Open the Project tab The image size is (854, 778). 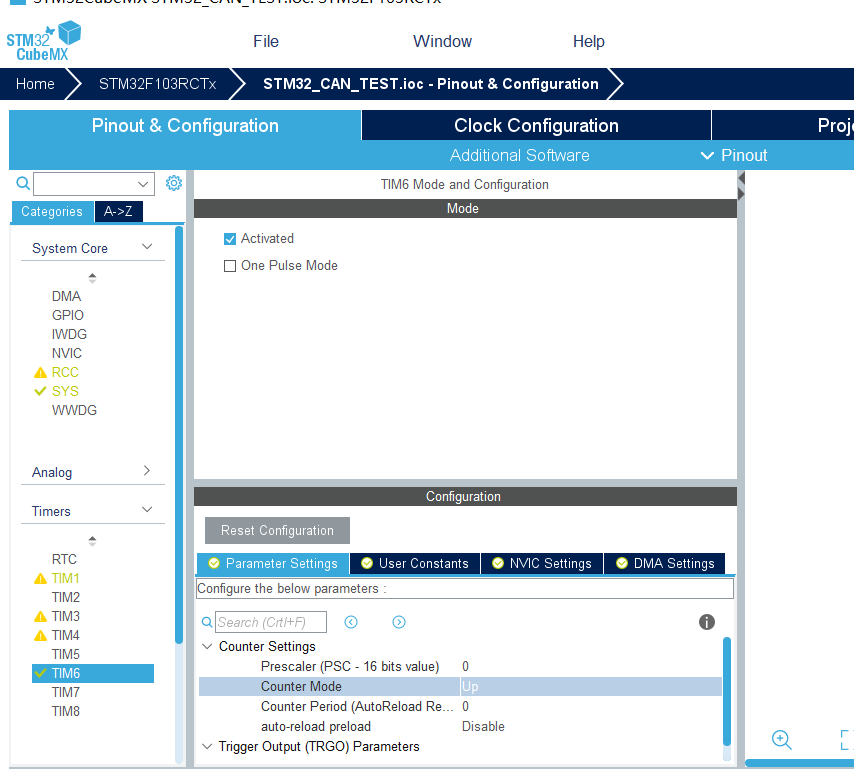coord(783,125)
